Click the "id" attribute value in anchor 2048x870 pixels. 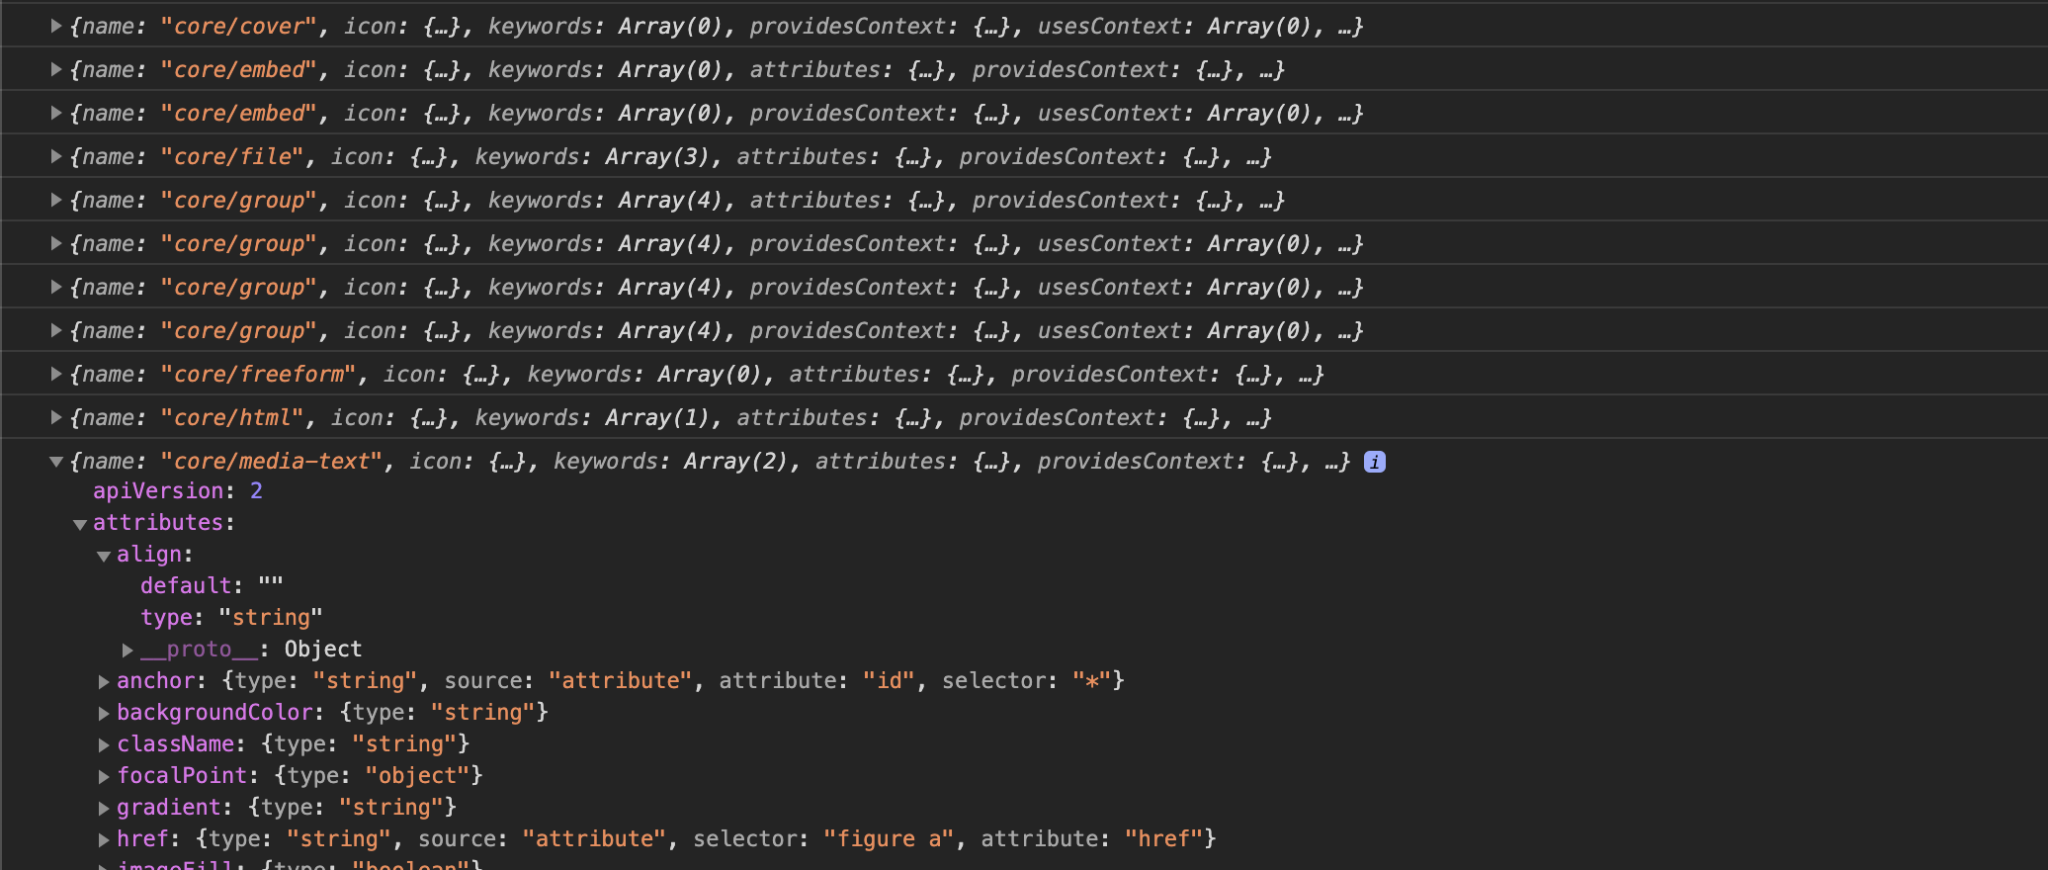tap(889, 681)
